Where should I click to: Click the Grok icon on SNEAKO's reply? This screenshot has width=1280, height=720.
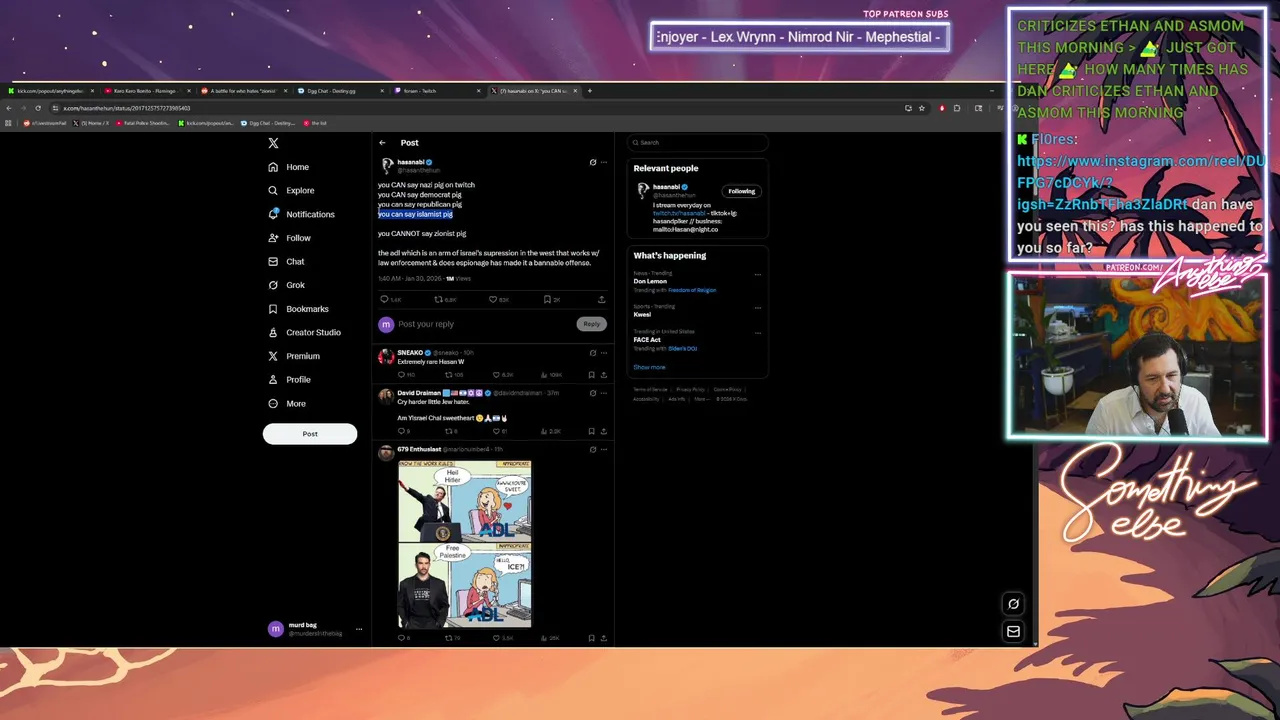point(593,353)
